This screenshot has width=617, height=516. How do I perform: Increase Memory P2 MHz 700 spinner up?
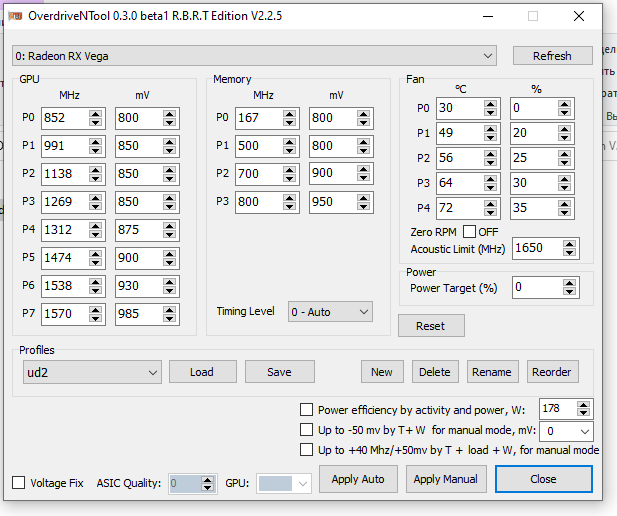pos(289,170)
